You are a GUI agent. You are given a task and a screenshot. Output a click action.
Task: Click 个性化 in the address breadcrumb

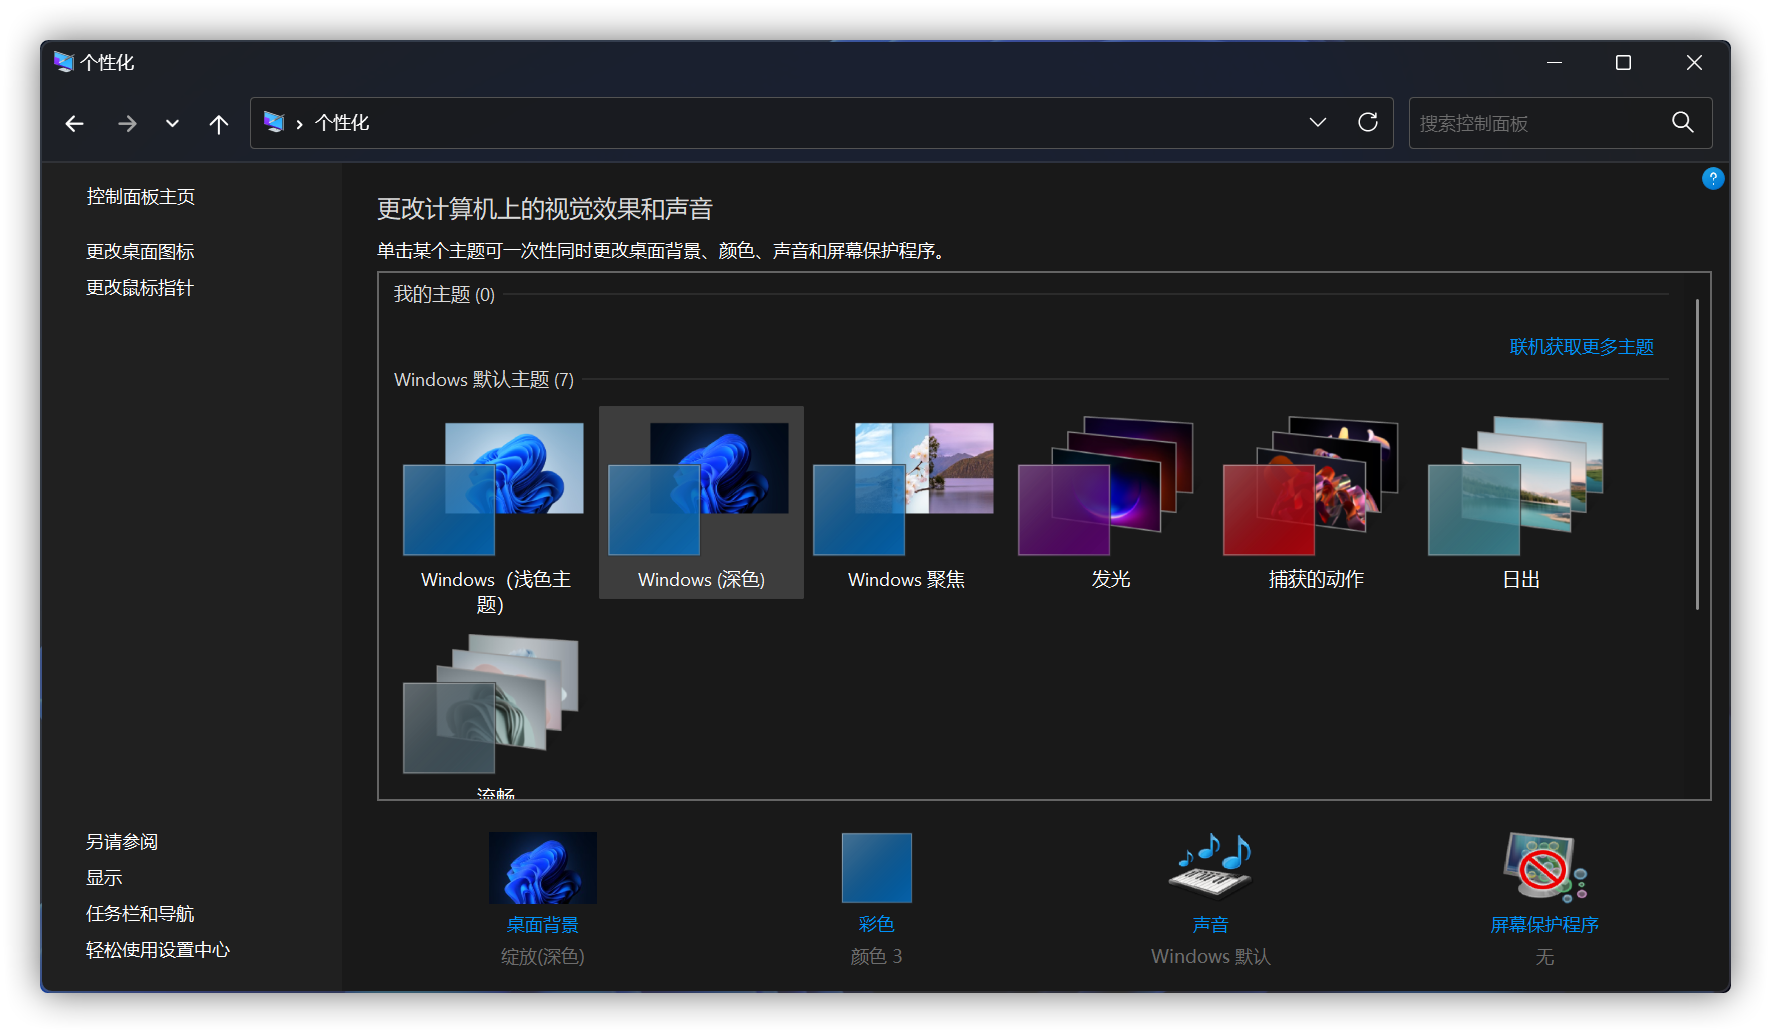(341, 123)
